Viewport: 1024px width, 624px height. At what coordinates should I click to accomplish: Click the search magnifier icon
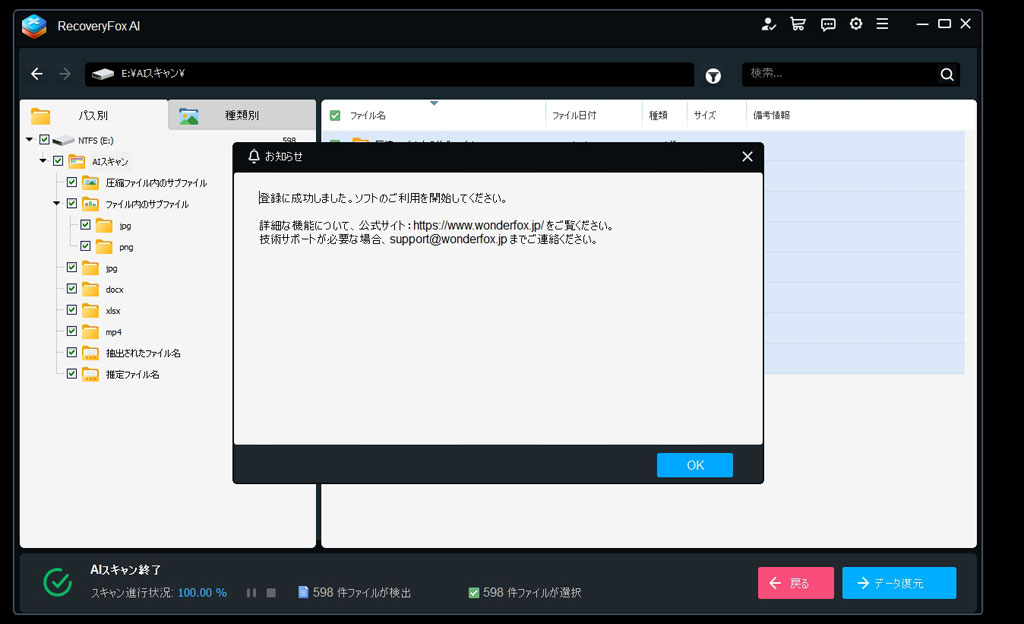946,74
